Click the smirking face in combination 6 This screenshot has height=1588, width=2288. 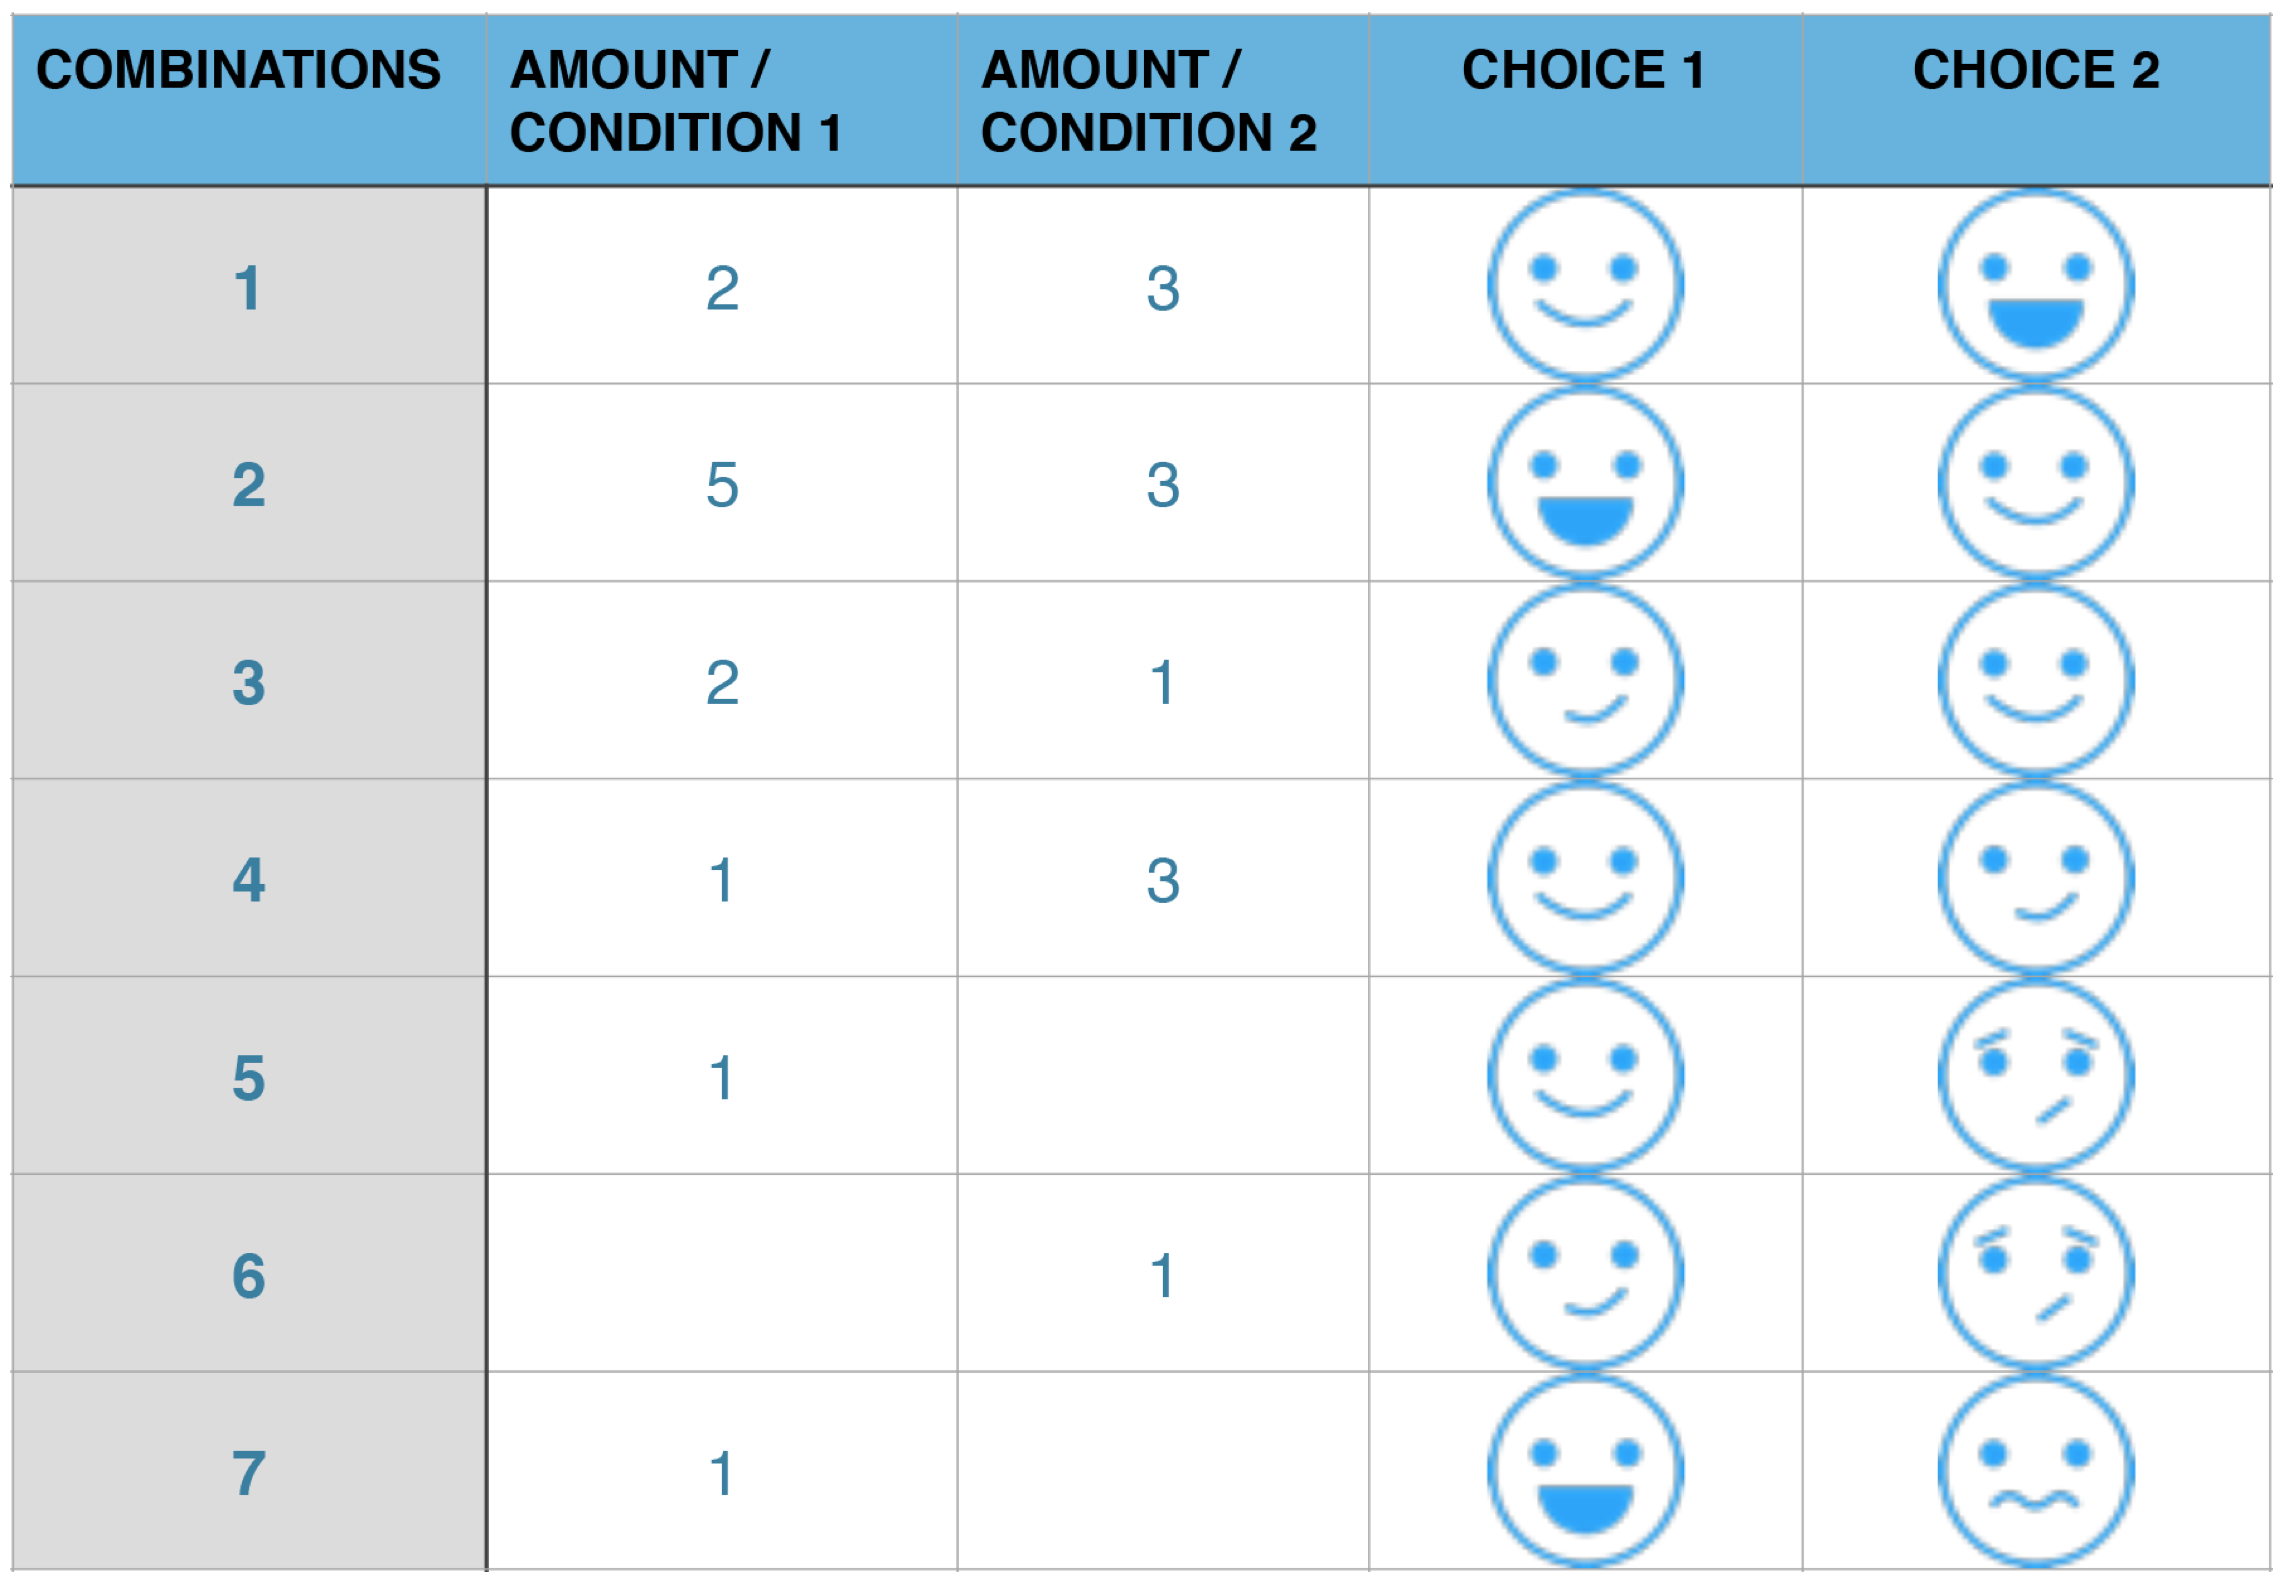pyautogui.click(x=1585, y=1272)
